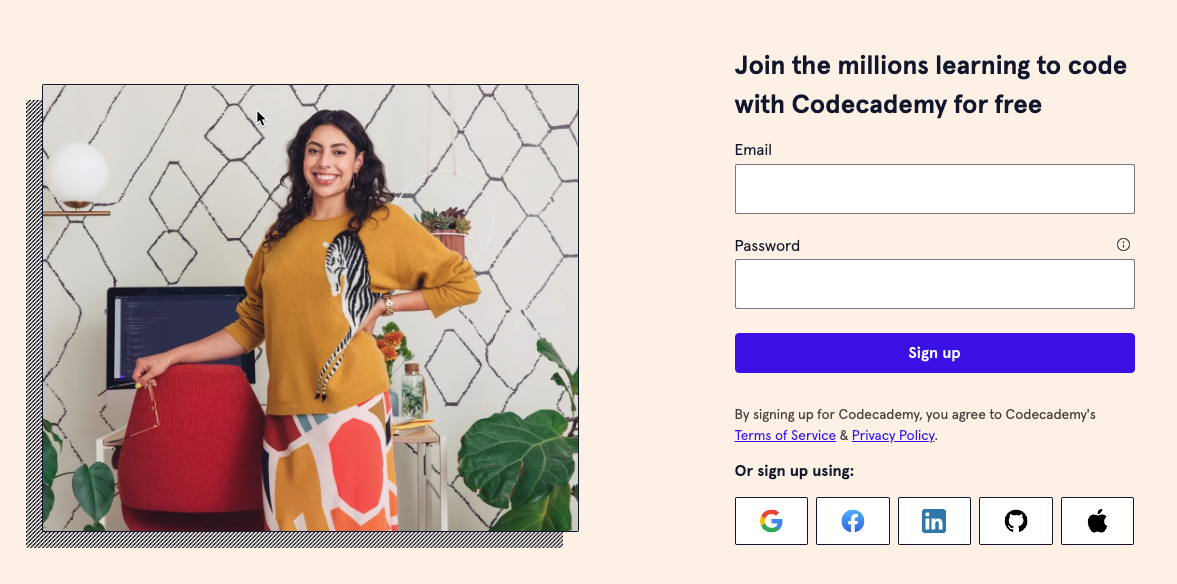
Task: Click the Codecademy agreement disclaimer text
Action: tap(915, 414)
